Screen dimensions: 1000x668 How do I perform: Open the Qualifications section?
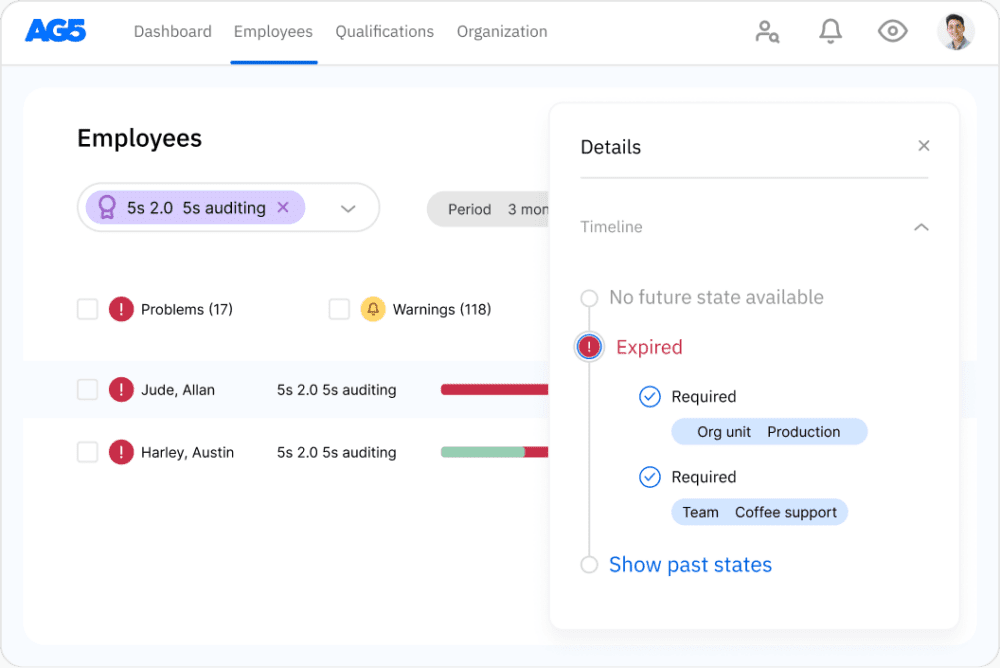tap(384, 31)
